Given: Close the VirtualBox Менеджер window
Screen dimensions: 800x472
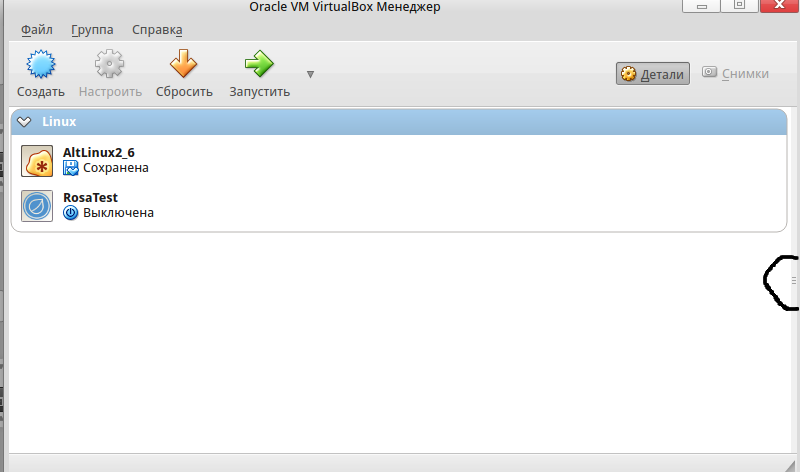Looking at the screenshot, I should [x=779, y=6].
